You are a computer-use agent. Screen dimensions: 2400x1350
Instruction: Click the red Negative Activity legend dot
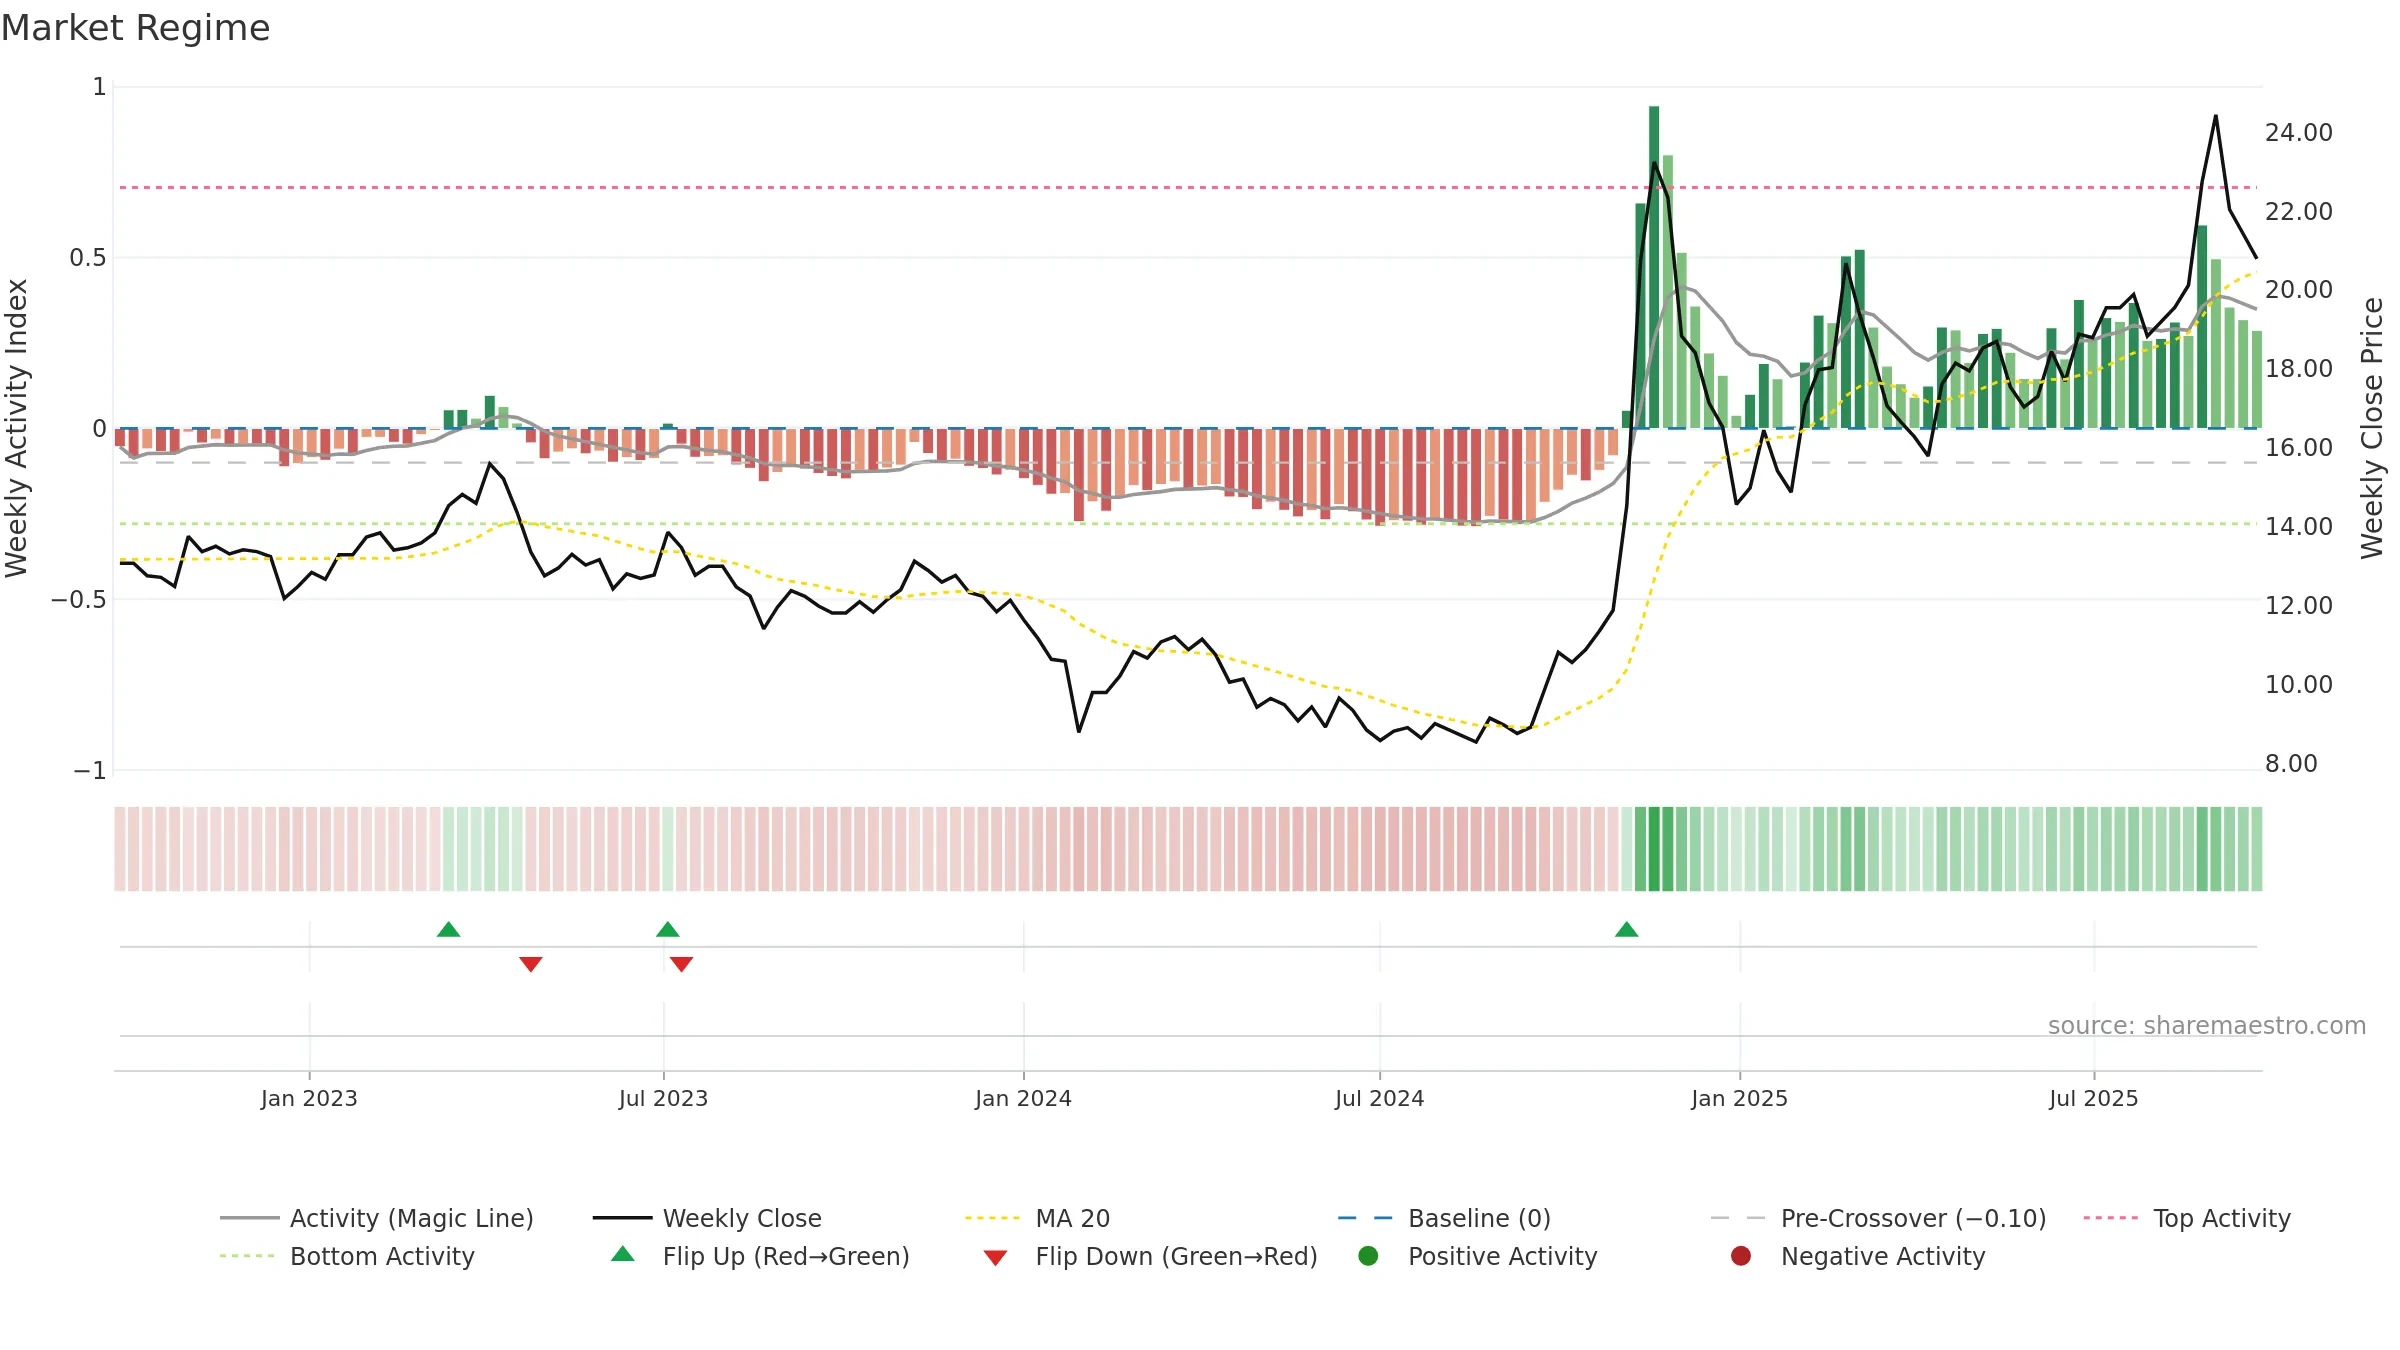pos(1741,1255)
